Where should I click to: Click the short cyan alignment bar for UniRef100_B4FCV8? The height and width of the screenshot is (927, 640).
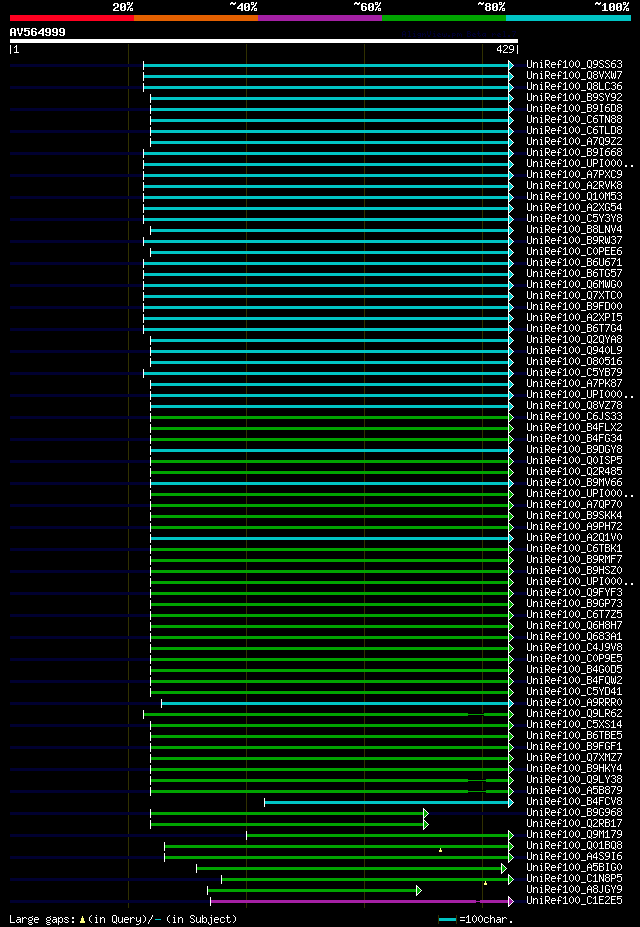pos(386,802)
